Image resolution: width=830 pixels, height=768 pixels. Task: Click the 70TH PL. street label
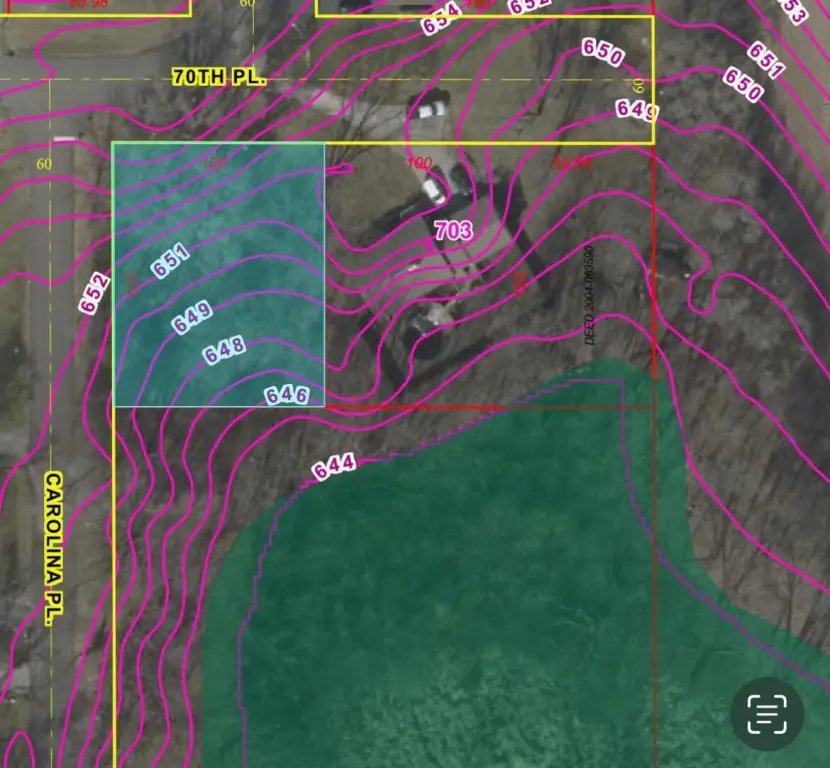tap(219, 77)
